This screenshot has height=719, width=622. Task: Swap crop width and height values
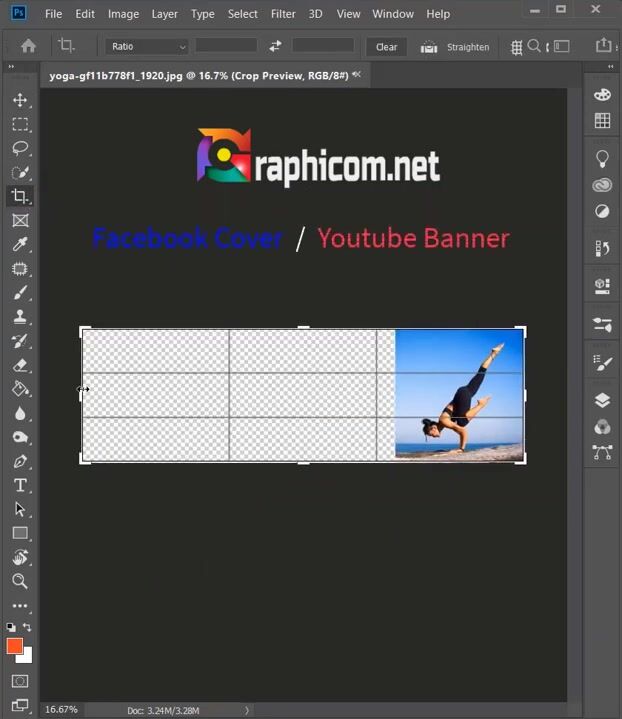tap(275, 46)
